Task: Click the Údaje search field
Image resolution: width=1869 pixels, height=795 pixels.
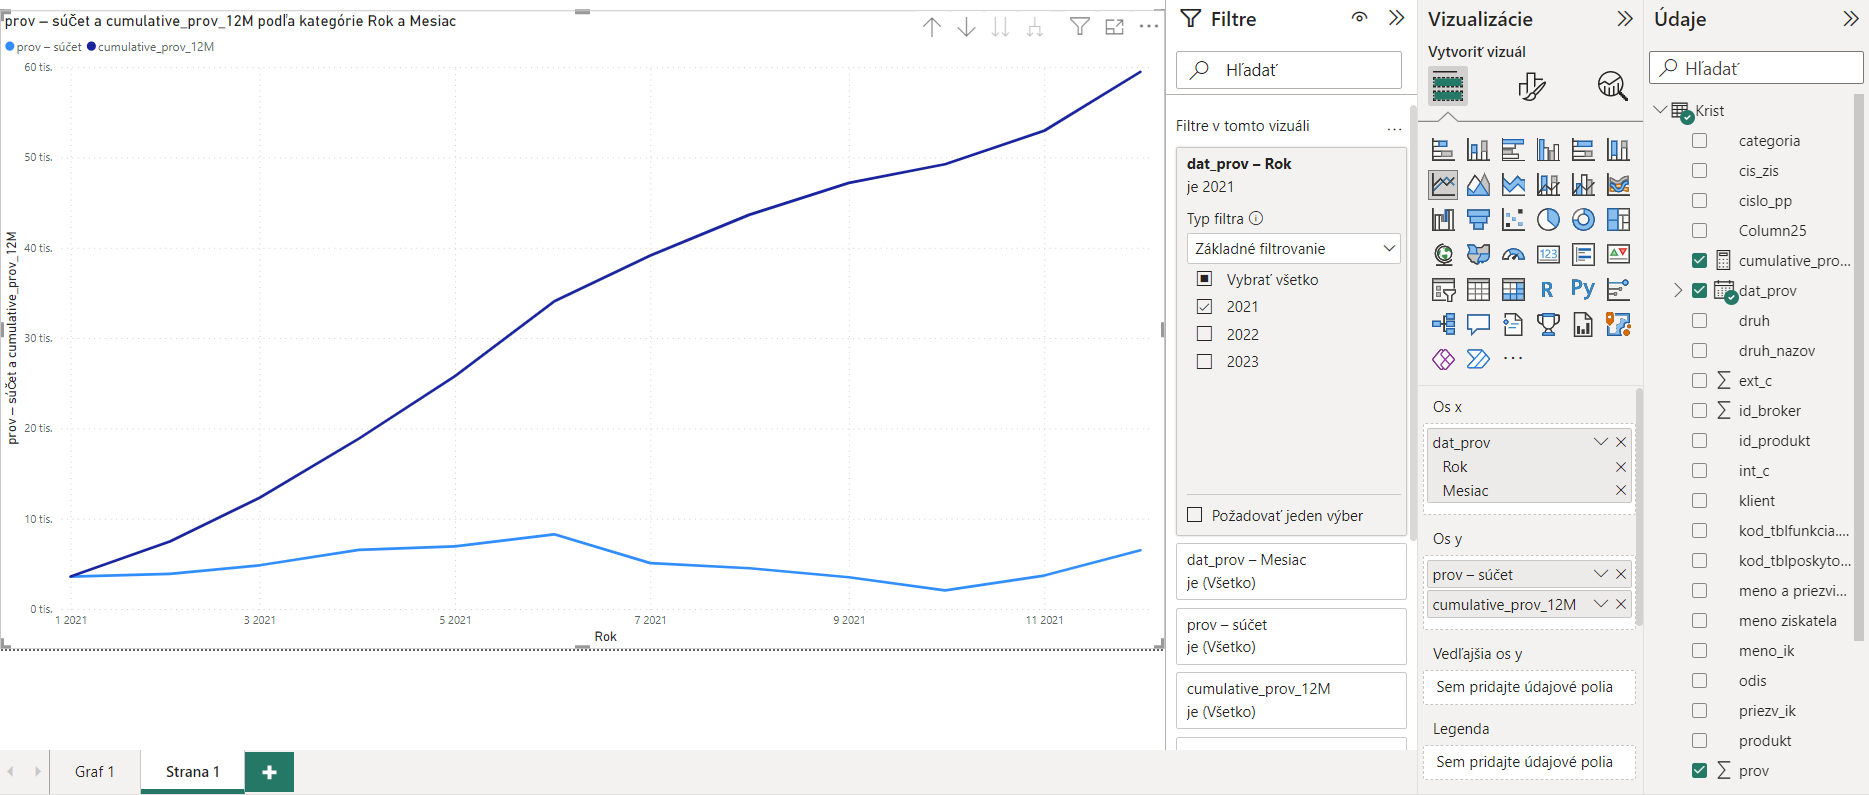Action: [x=1756, y=68]
